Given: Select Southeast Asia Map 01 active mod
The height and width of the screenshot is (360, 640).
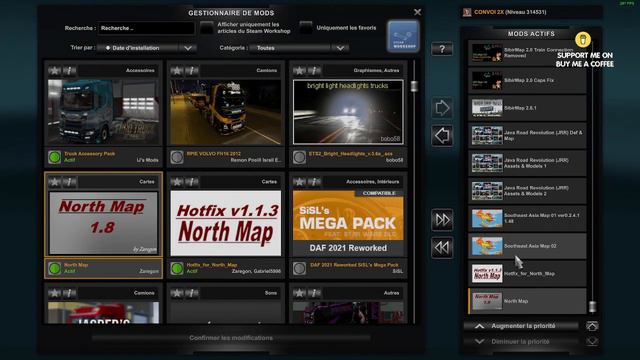Looking at the screenshot, I should pos(527,218).
